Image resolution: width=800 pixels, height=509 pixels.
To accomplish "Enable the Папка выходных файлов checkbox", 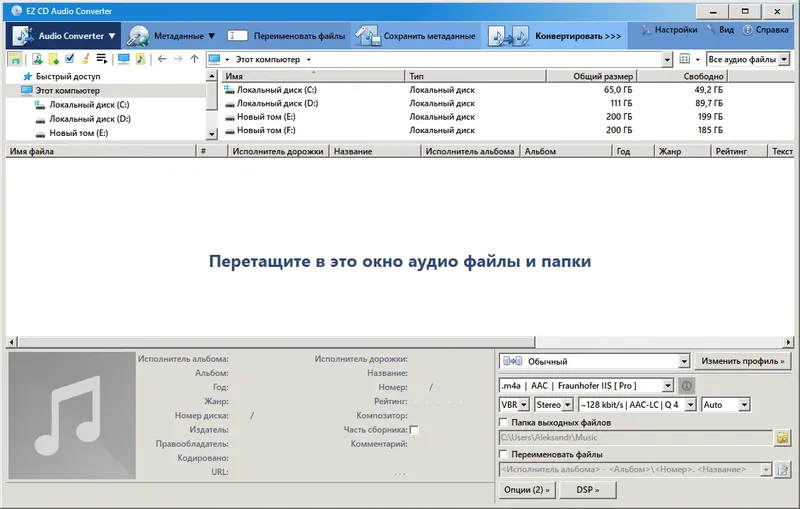I will coord(504,422).
